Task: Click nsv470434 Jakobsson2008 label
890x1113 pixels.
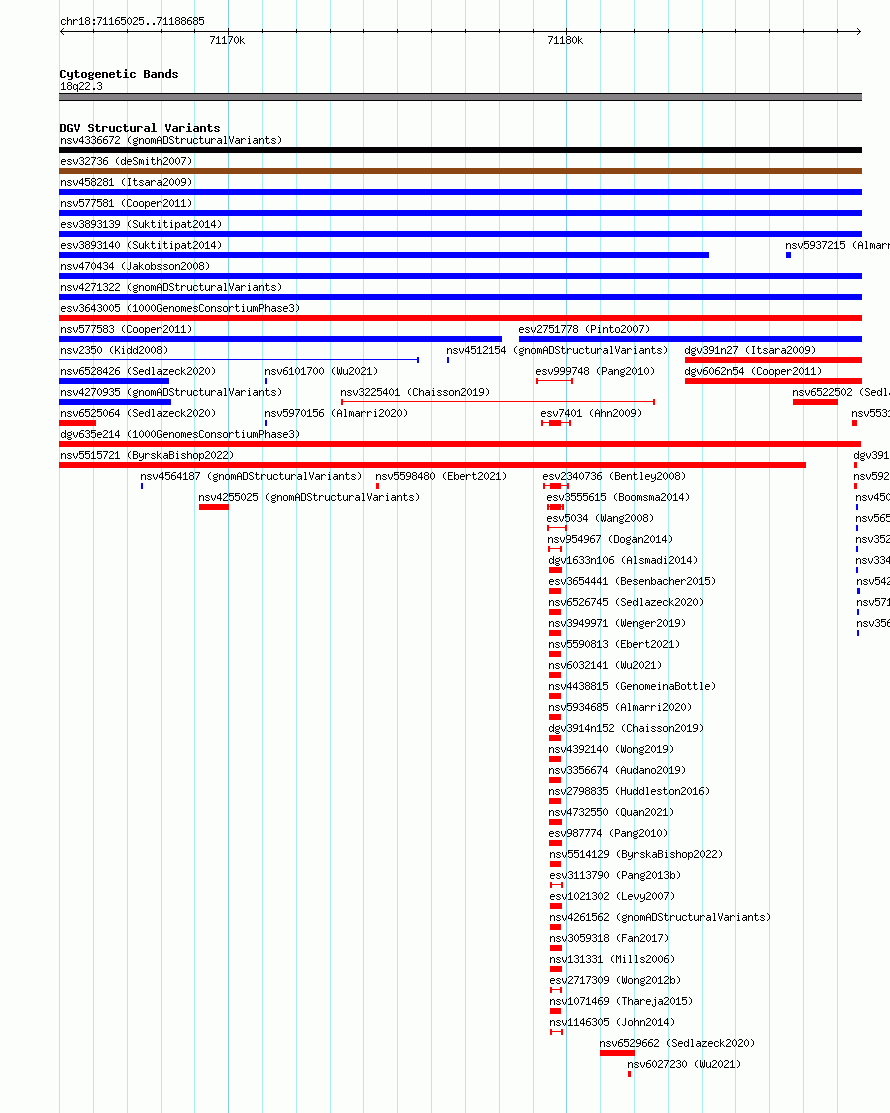Action: [x=135, y=266]
